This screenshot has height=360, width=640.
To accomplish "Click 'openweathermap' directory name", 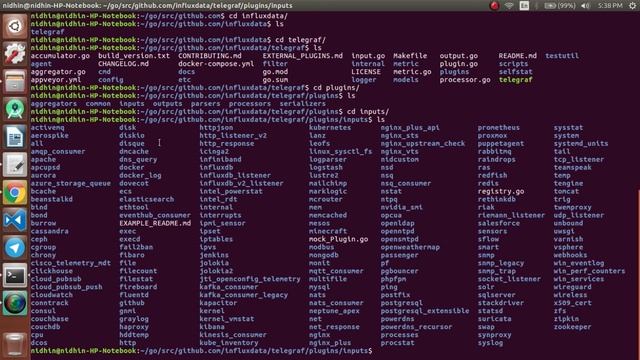I will [410, 247].
